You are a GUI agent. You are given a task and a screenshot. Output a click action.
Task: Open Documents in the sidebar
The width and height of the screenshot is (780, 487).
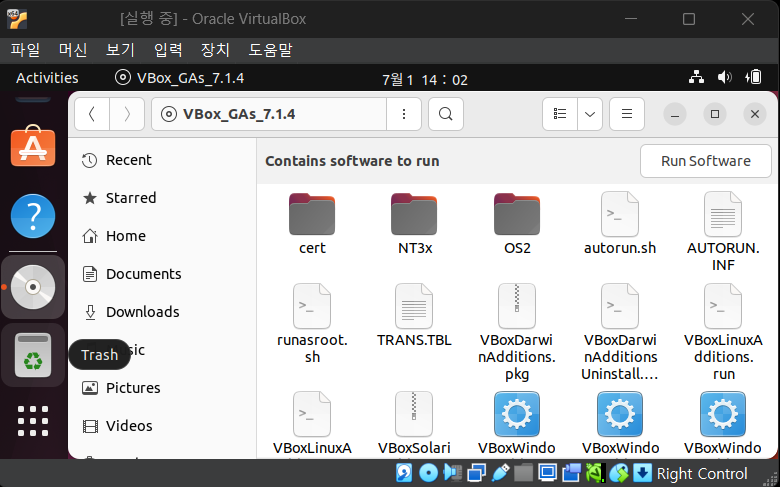pos(162,274)
